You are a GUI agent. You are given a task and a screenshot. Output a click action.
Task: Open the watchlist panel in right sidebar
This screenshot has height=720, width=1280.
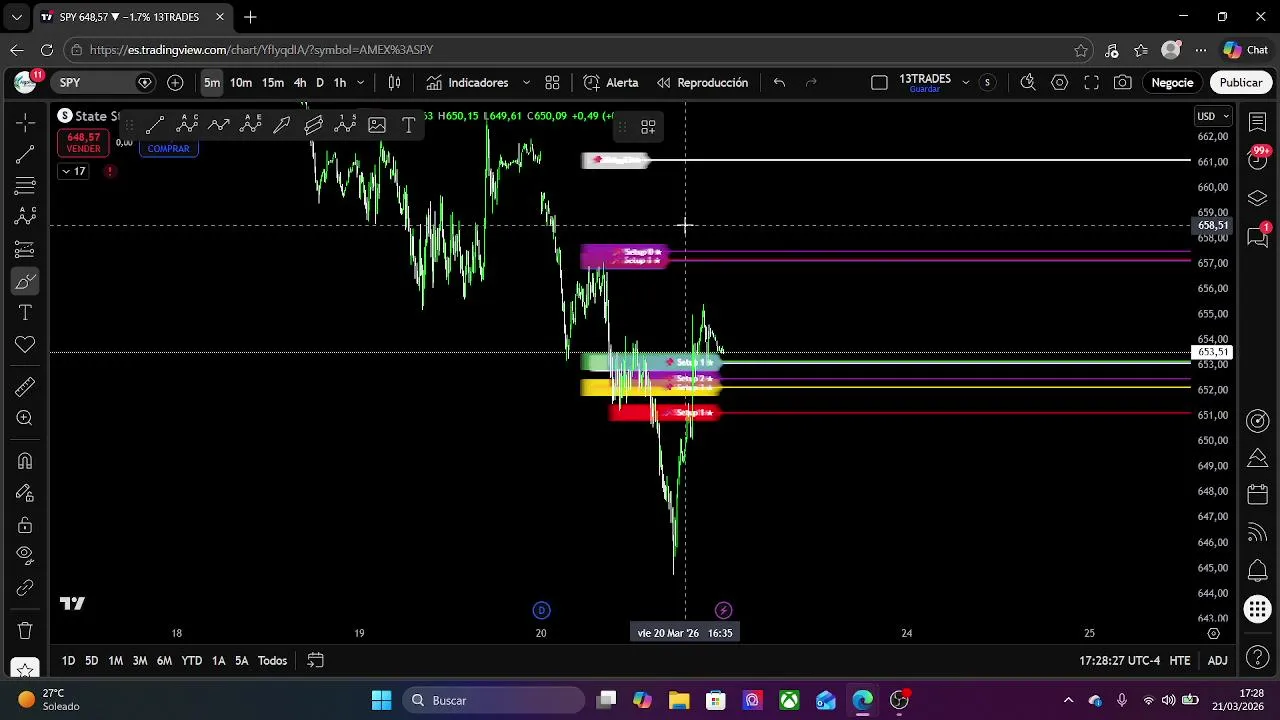1257,122
